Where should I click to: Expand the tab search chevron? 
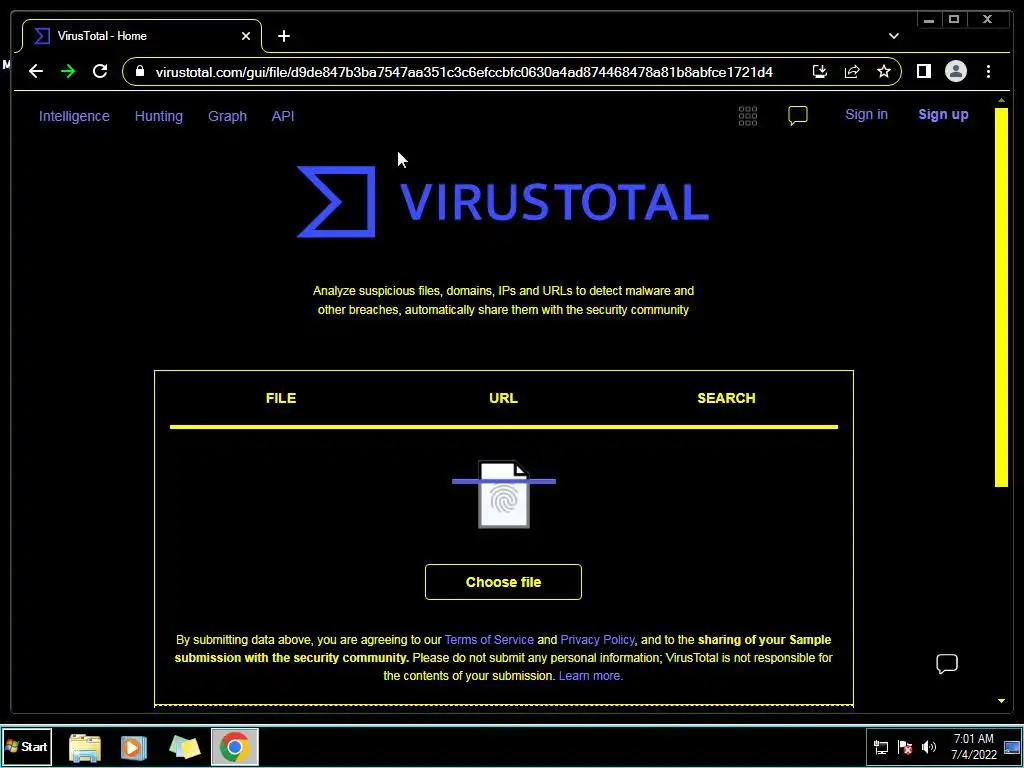pos(893,36)
